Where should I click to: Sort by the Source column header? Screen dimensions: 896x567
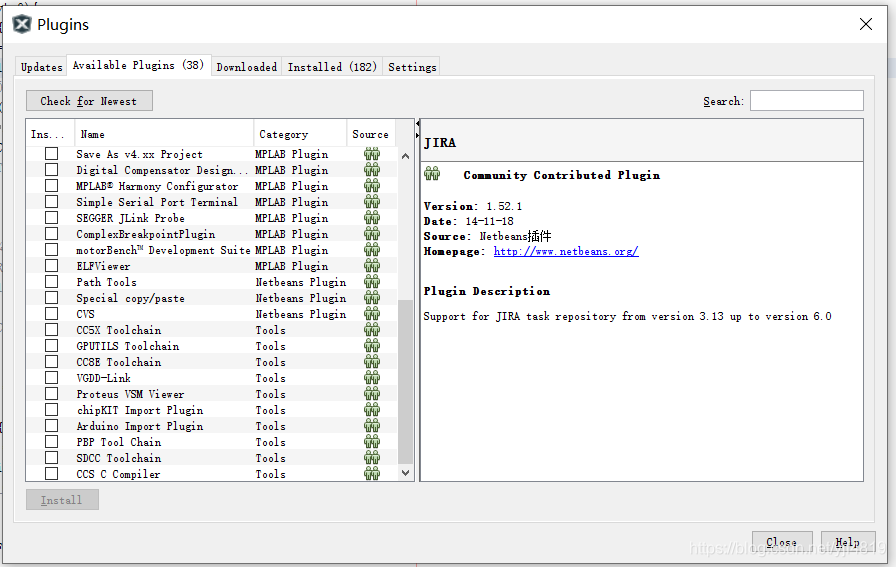[371, 134]
